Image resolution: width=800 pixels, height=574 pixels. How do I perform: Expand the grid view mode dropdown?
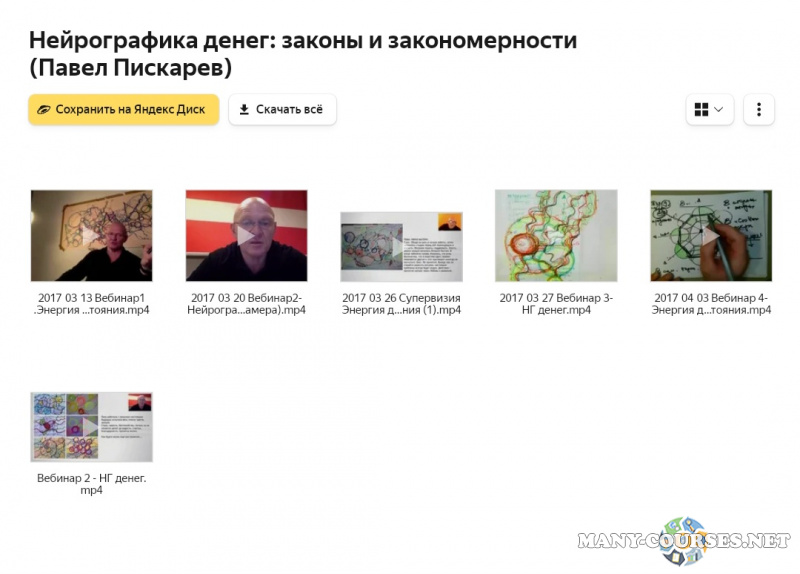point(710,110)
